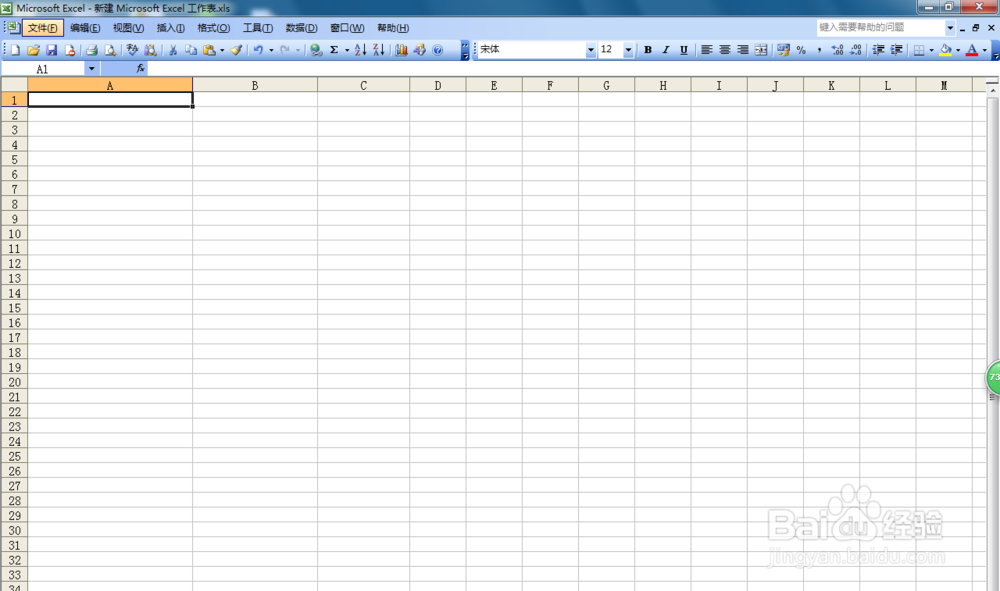Open the 文件(F) menu
The width and height of the screenshot is (1000, 591).
click(x=43, y=28)
